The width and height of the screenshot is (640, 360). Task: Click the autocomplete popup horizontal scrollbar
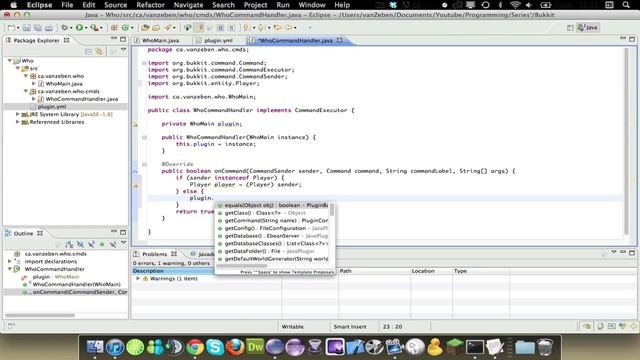pyautogui.click(x=242, y=266)
